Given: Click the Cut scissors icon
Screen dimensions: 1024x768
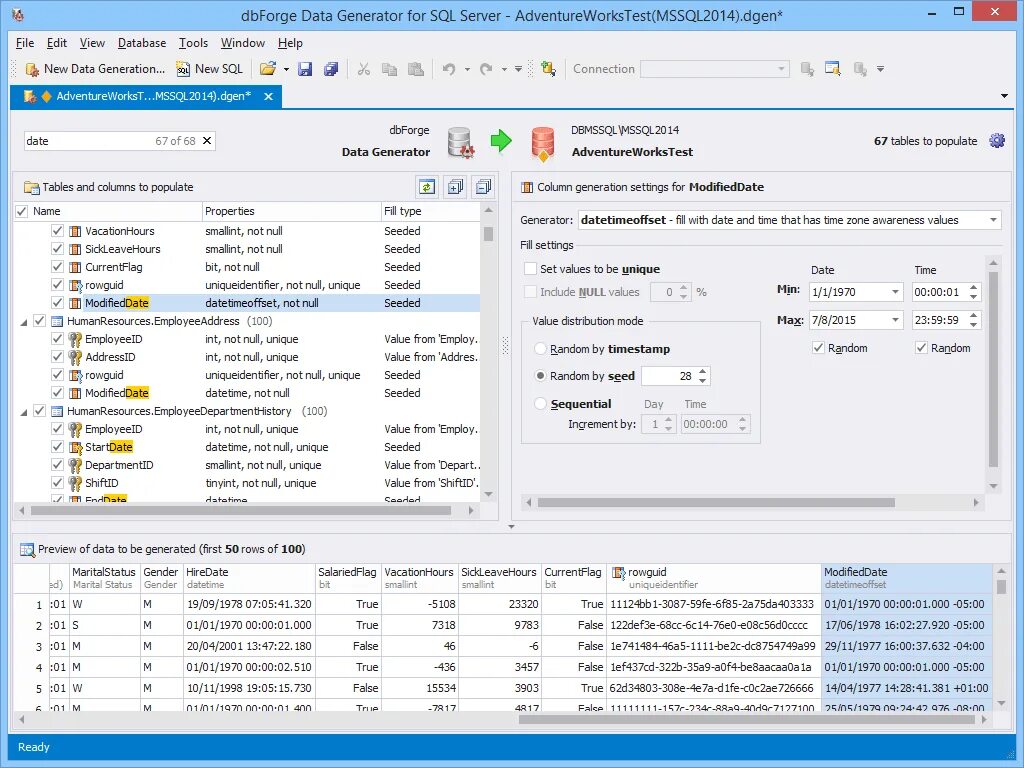Looking at the screenshot, I should pyautogui.click(x=364, y=69).
